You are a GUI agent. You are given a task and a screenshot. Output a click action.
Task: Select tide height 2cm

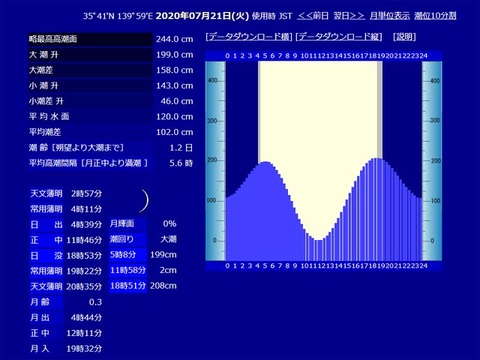coord(168,270)
